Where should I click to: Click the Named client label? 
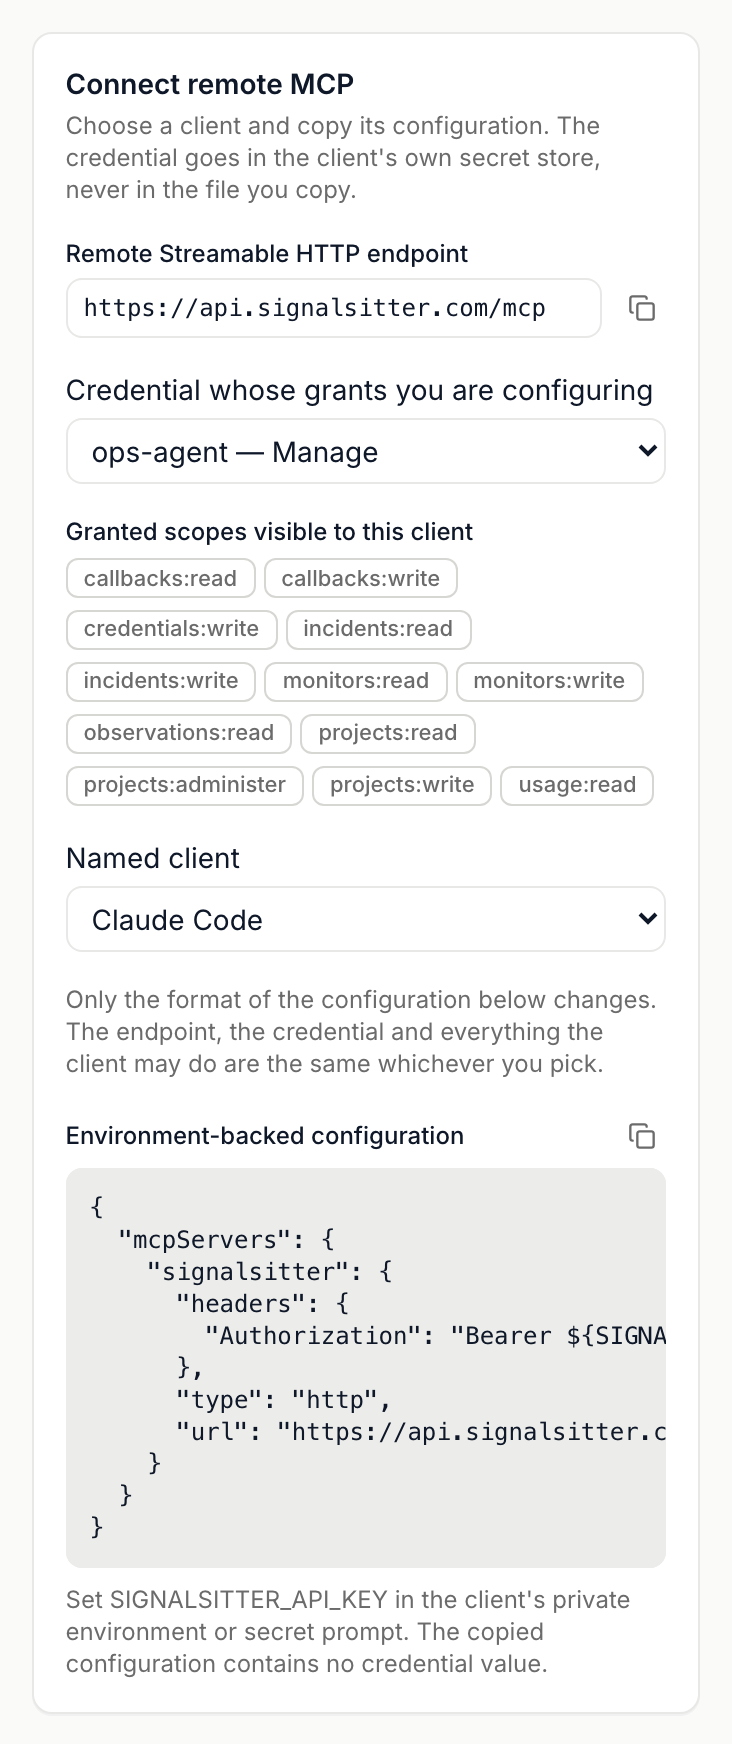point(153,859)
